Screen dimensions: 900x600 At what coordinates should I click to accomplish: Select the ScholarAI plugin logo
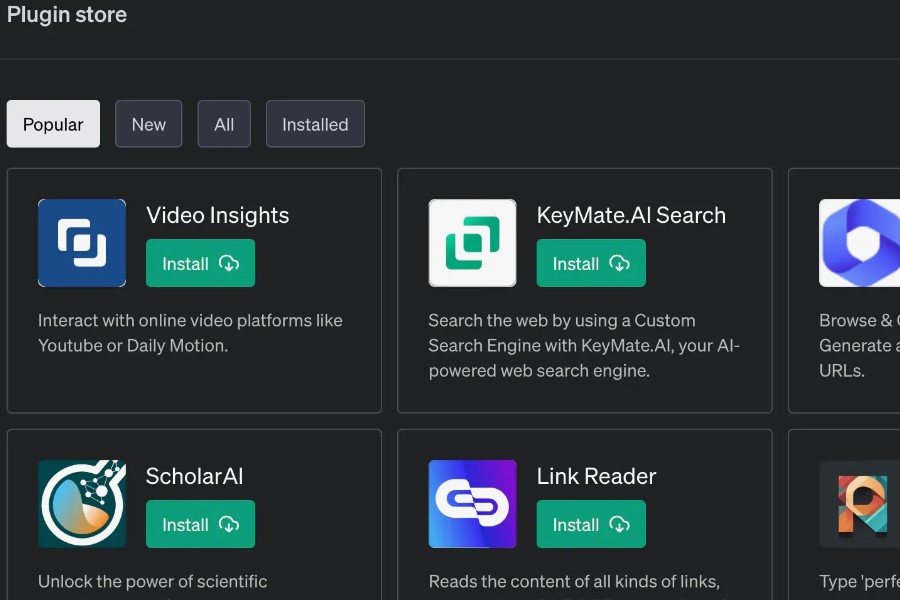point(82,504)
